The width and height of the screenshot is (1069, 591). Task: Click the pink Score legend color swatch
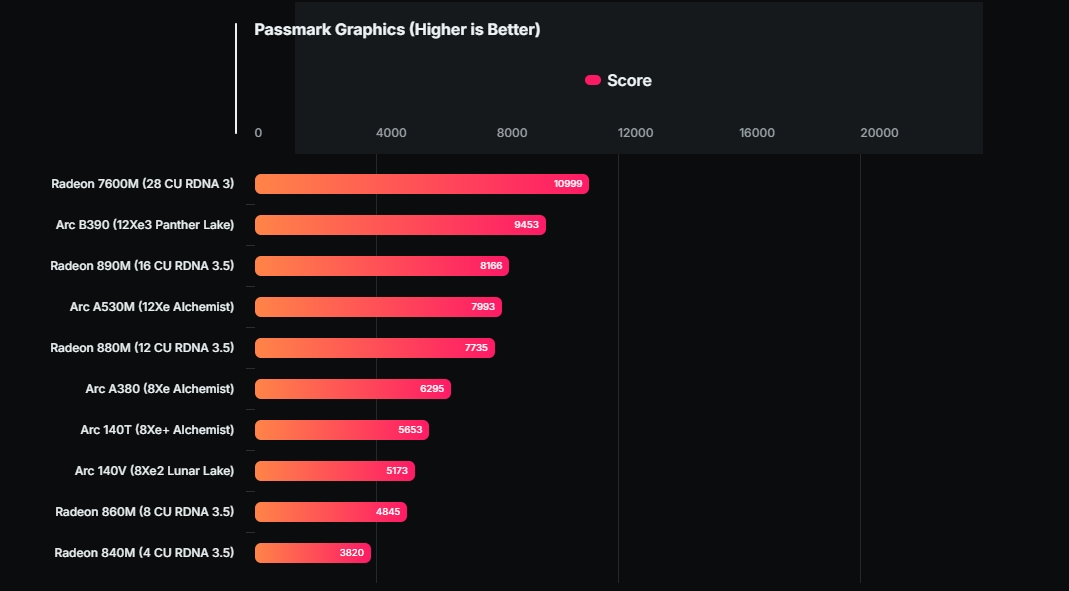pyautogui.click(x=593, y=81)
